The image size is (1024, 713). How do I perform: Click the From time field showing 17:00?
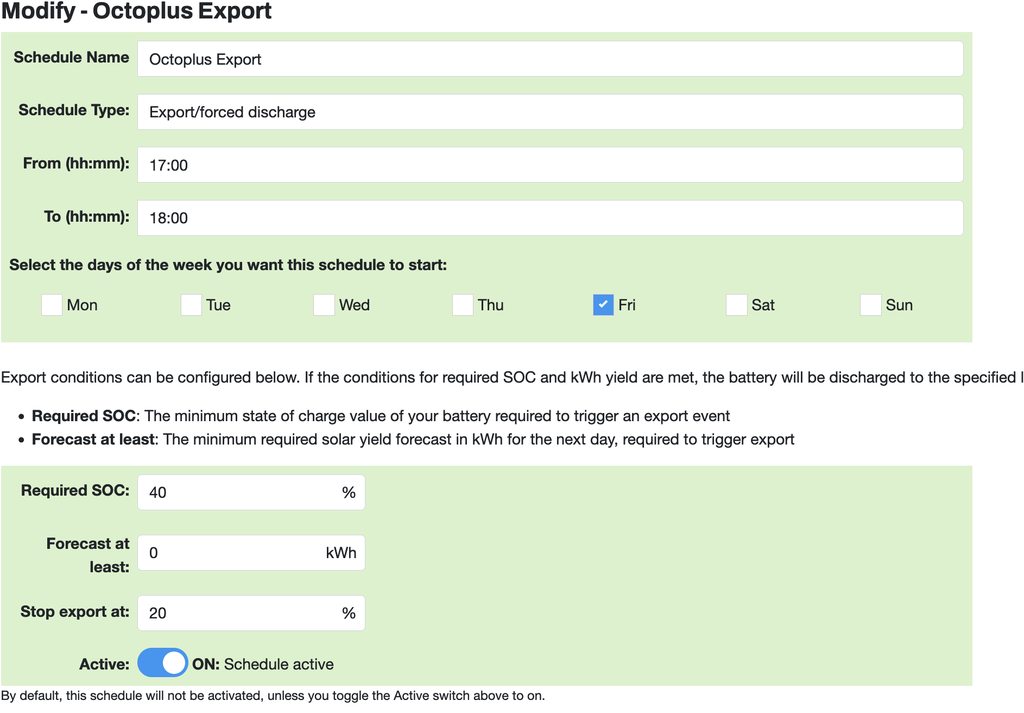tap(550, 165)
